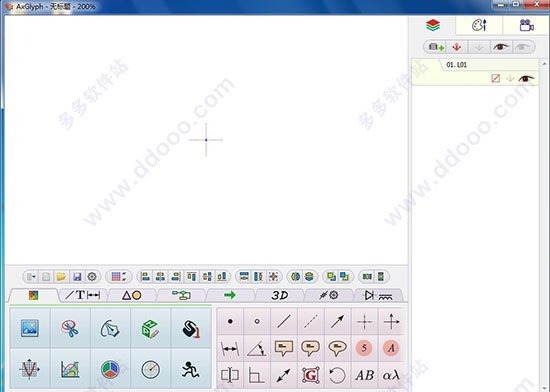Click the green blocks with pencil icon
The width and height of the screenshot is (550, 392).
point(150,328)
